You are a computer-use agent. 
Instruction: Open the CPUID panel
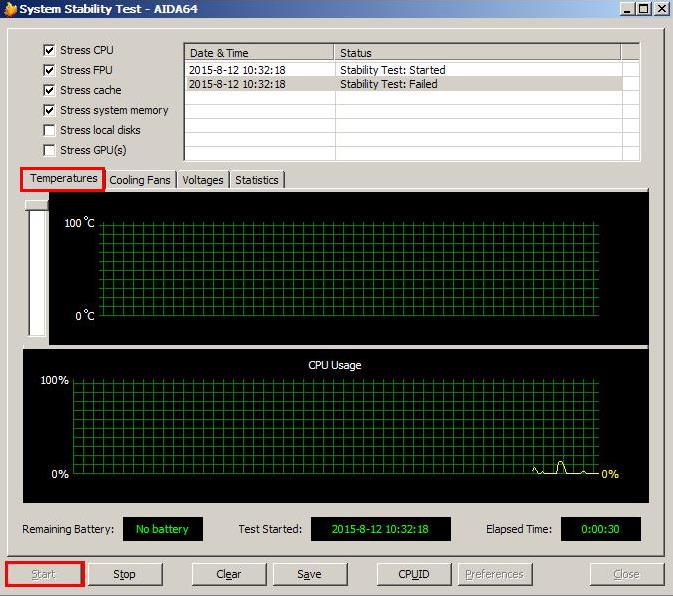[x=414, y=574]
